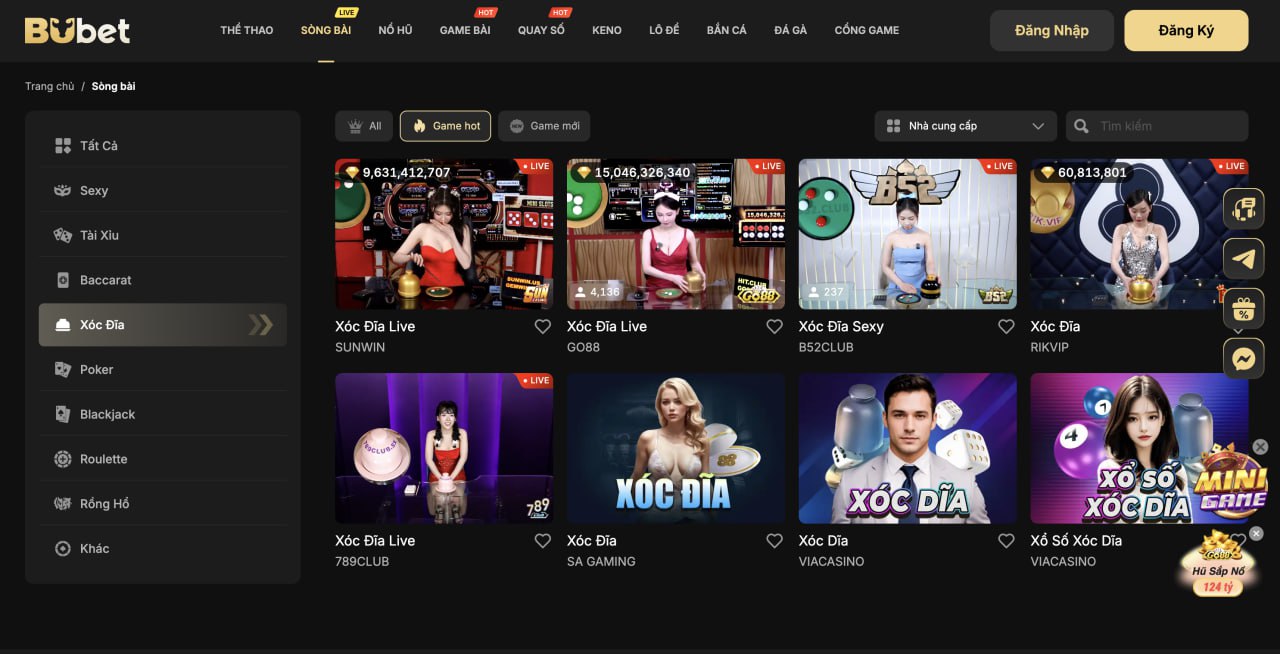Close the floating Mini Game banner

point(1260,447)
